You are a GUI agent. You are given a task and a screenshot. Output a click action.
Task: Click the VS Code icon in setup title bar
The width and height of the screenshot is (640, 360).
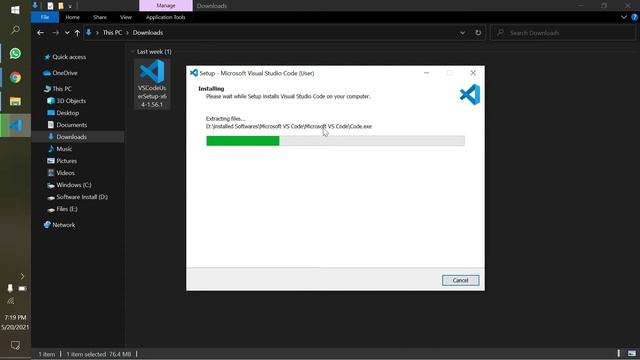(194, 73)
